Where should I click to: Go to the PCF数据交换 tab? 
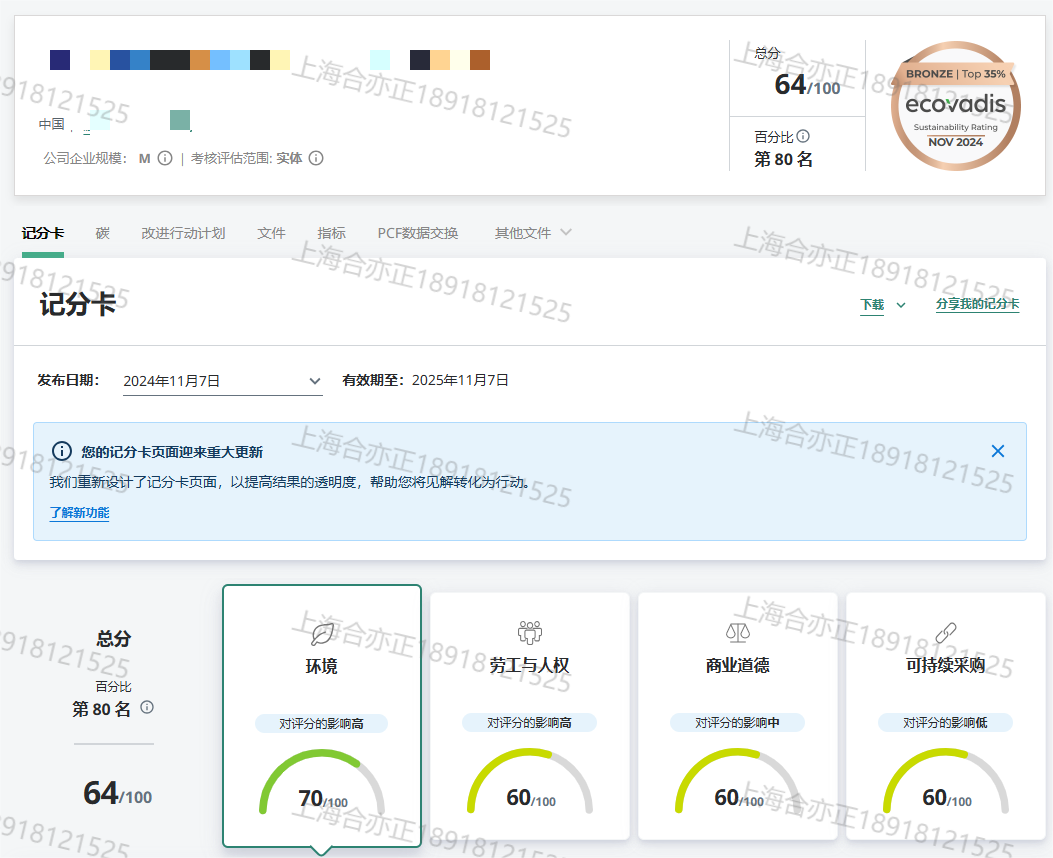pyautogui.click(x=418, y=233)
